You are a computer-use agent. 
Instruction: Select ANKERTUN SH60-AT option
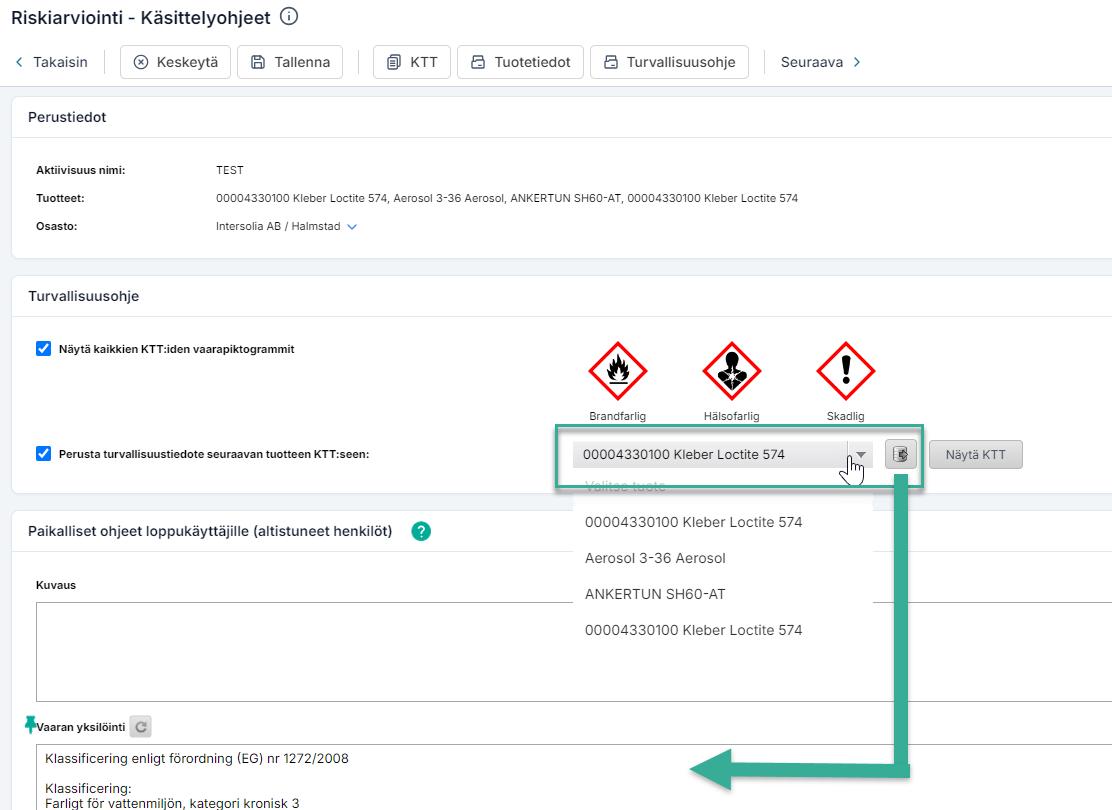[x=723, y=594]
